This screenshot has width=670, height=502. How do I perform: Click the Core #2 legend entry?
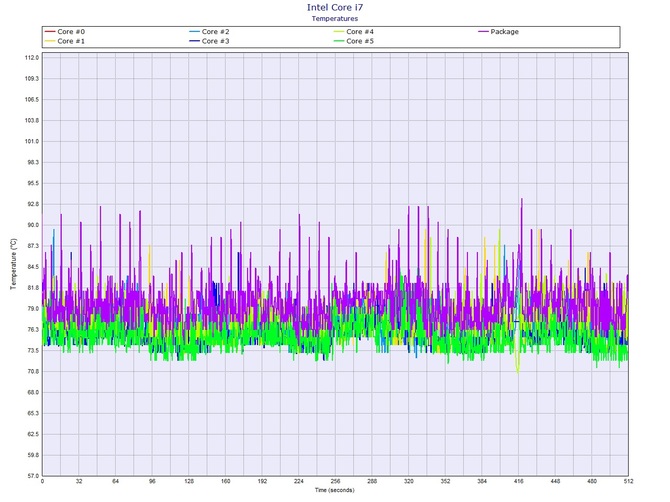click(x=209, y=32)
